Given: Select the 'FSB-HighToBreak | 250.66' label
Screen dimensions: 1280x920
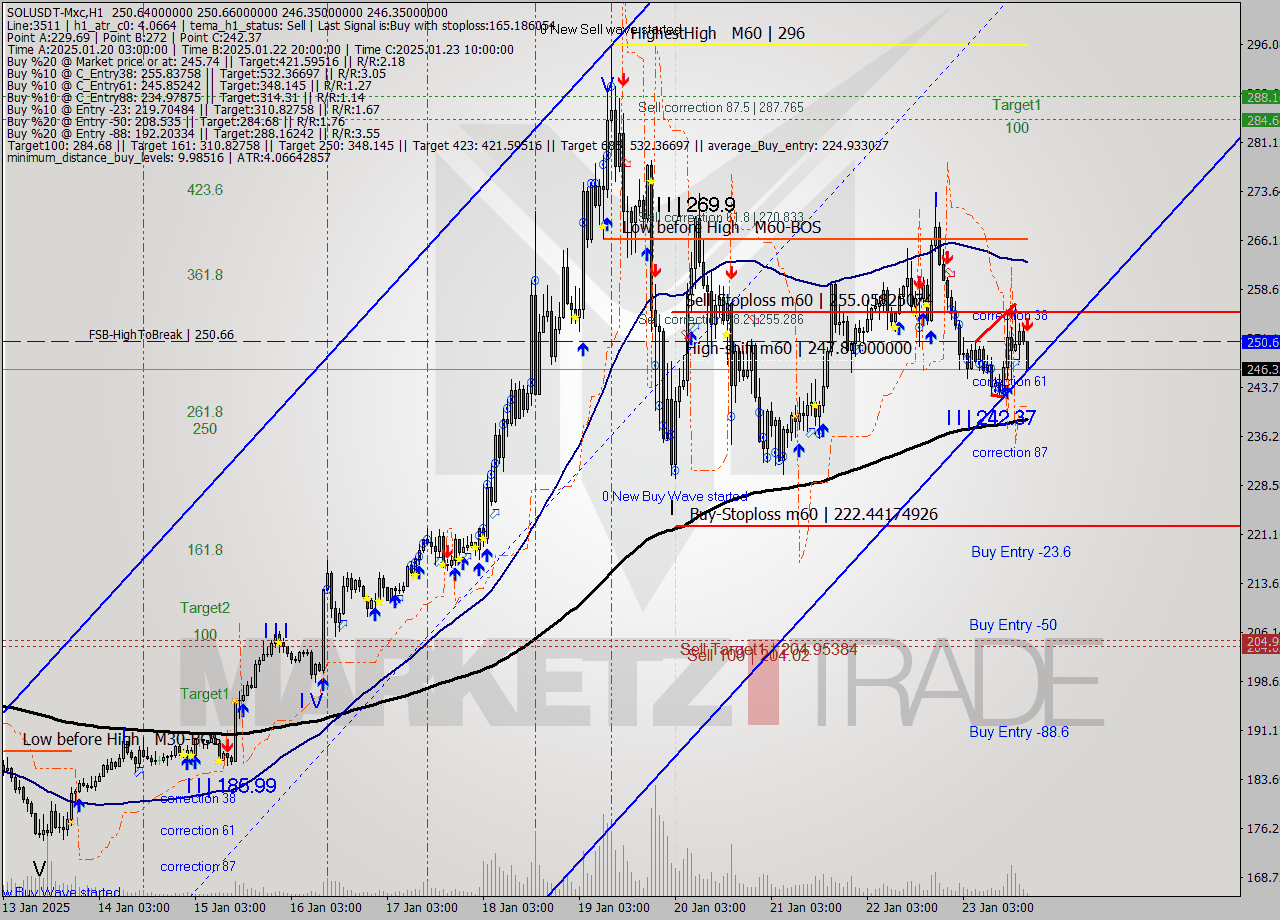Looking at the screenshot, I should click(161, 335).
